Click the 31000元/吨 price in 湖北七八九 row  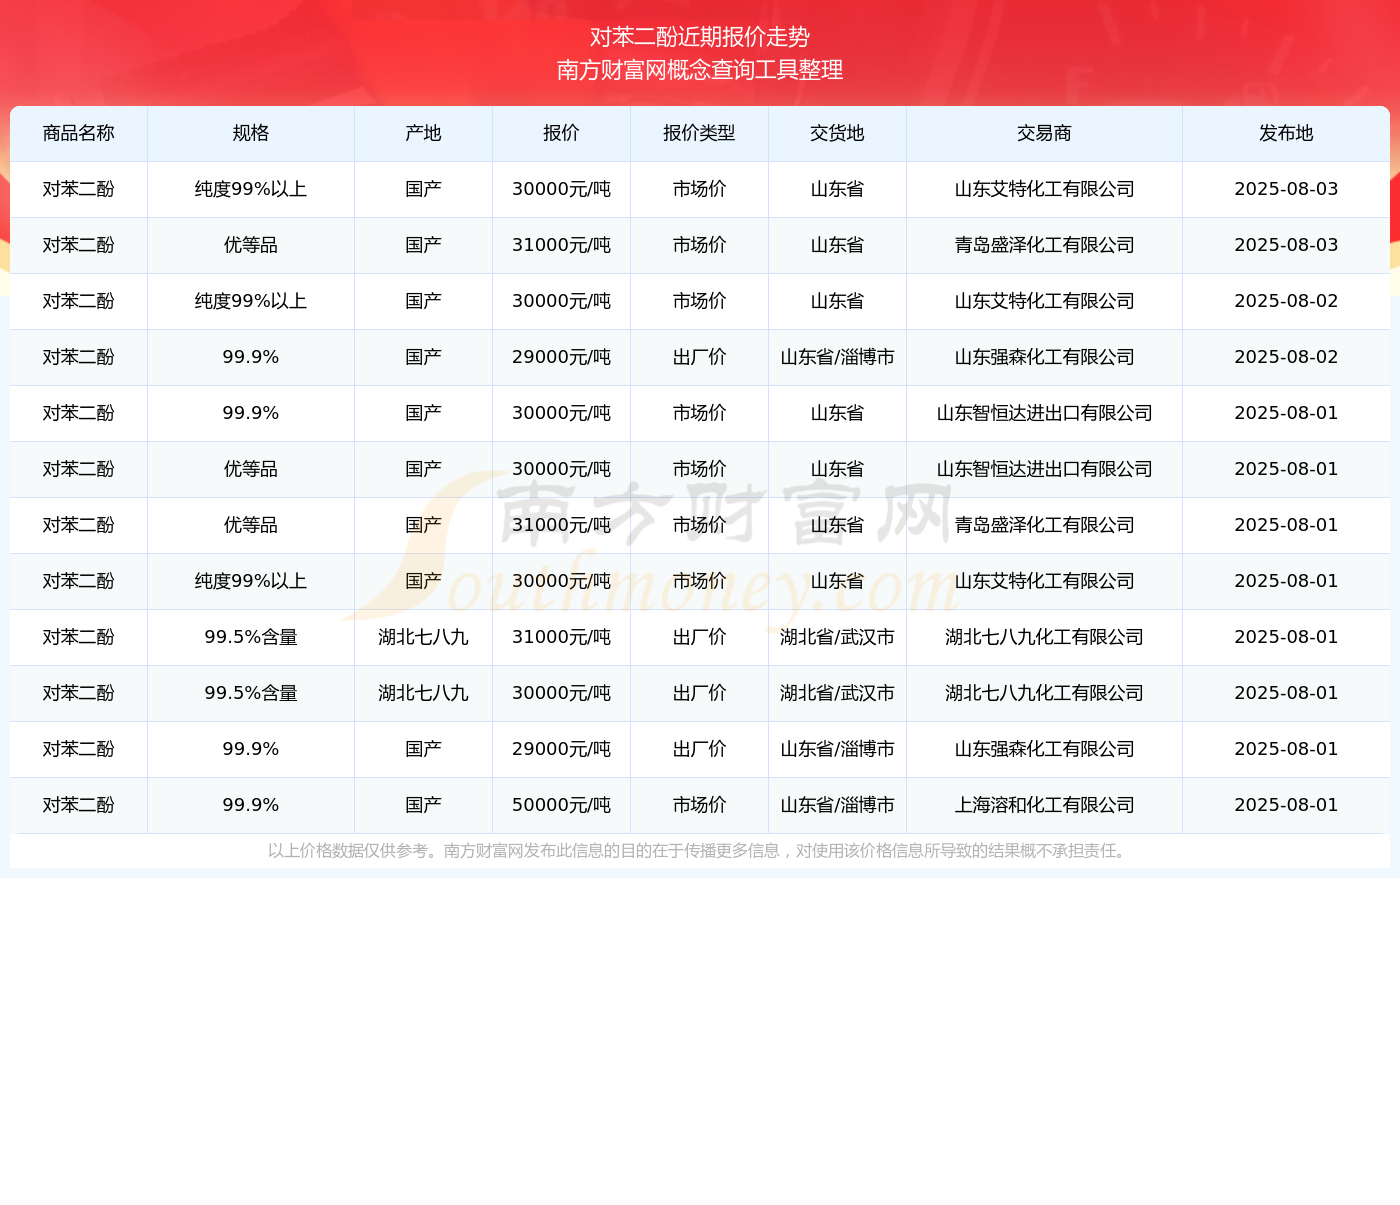tap(561, 637)
